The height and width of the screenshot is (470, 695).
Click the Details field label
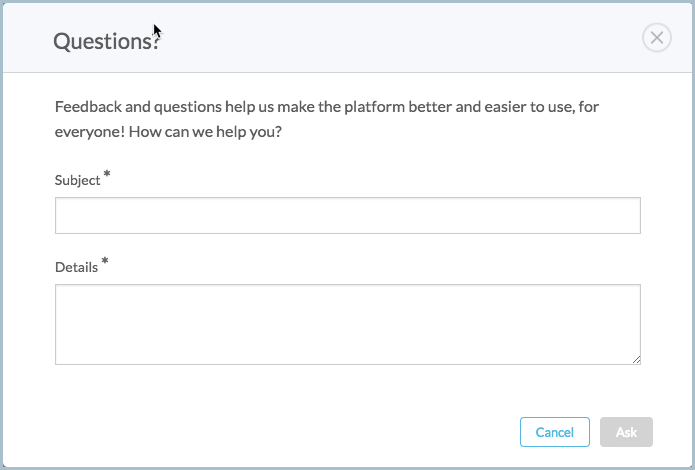point(76,267)
